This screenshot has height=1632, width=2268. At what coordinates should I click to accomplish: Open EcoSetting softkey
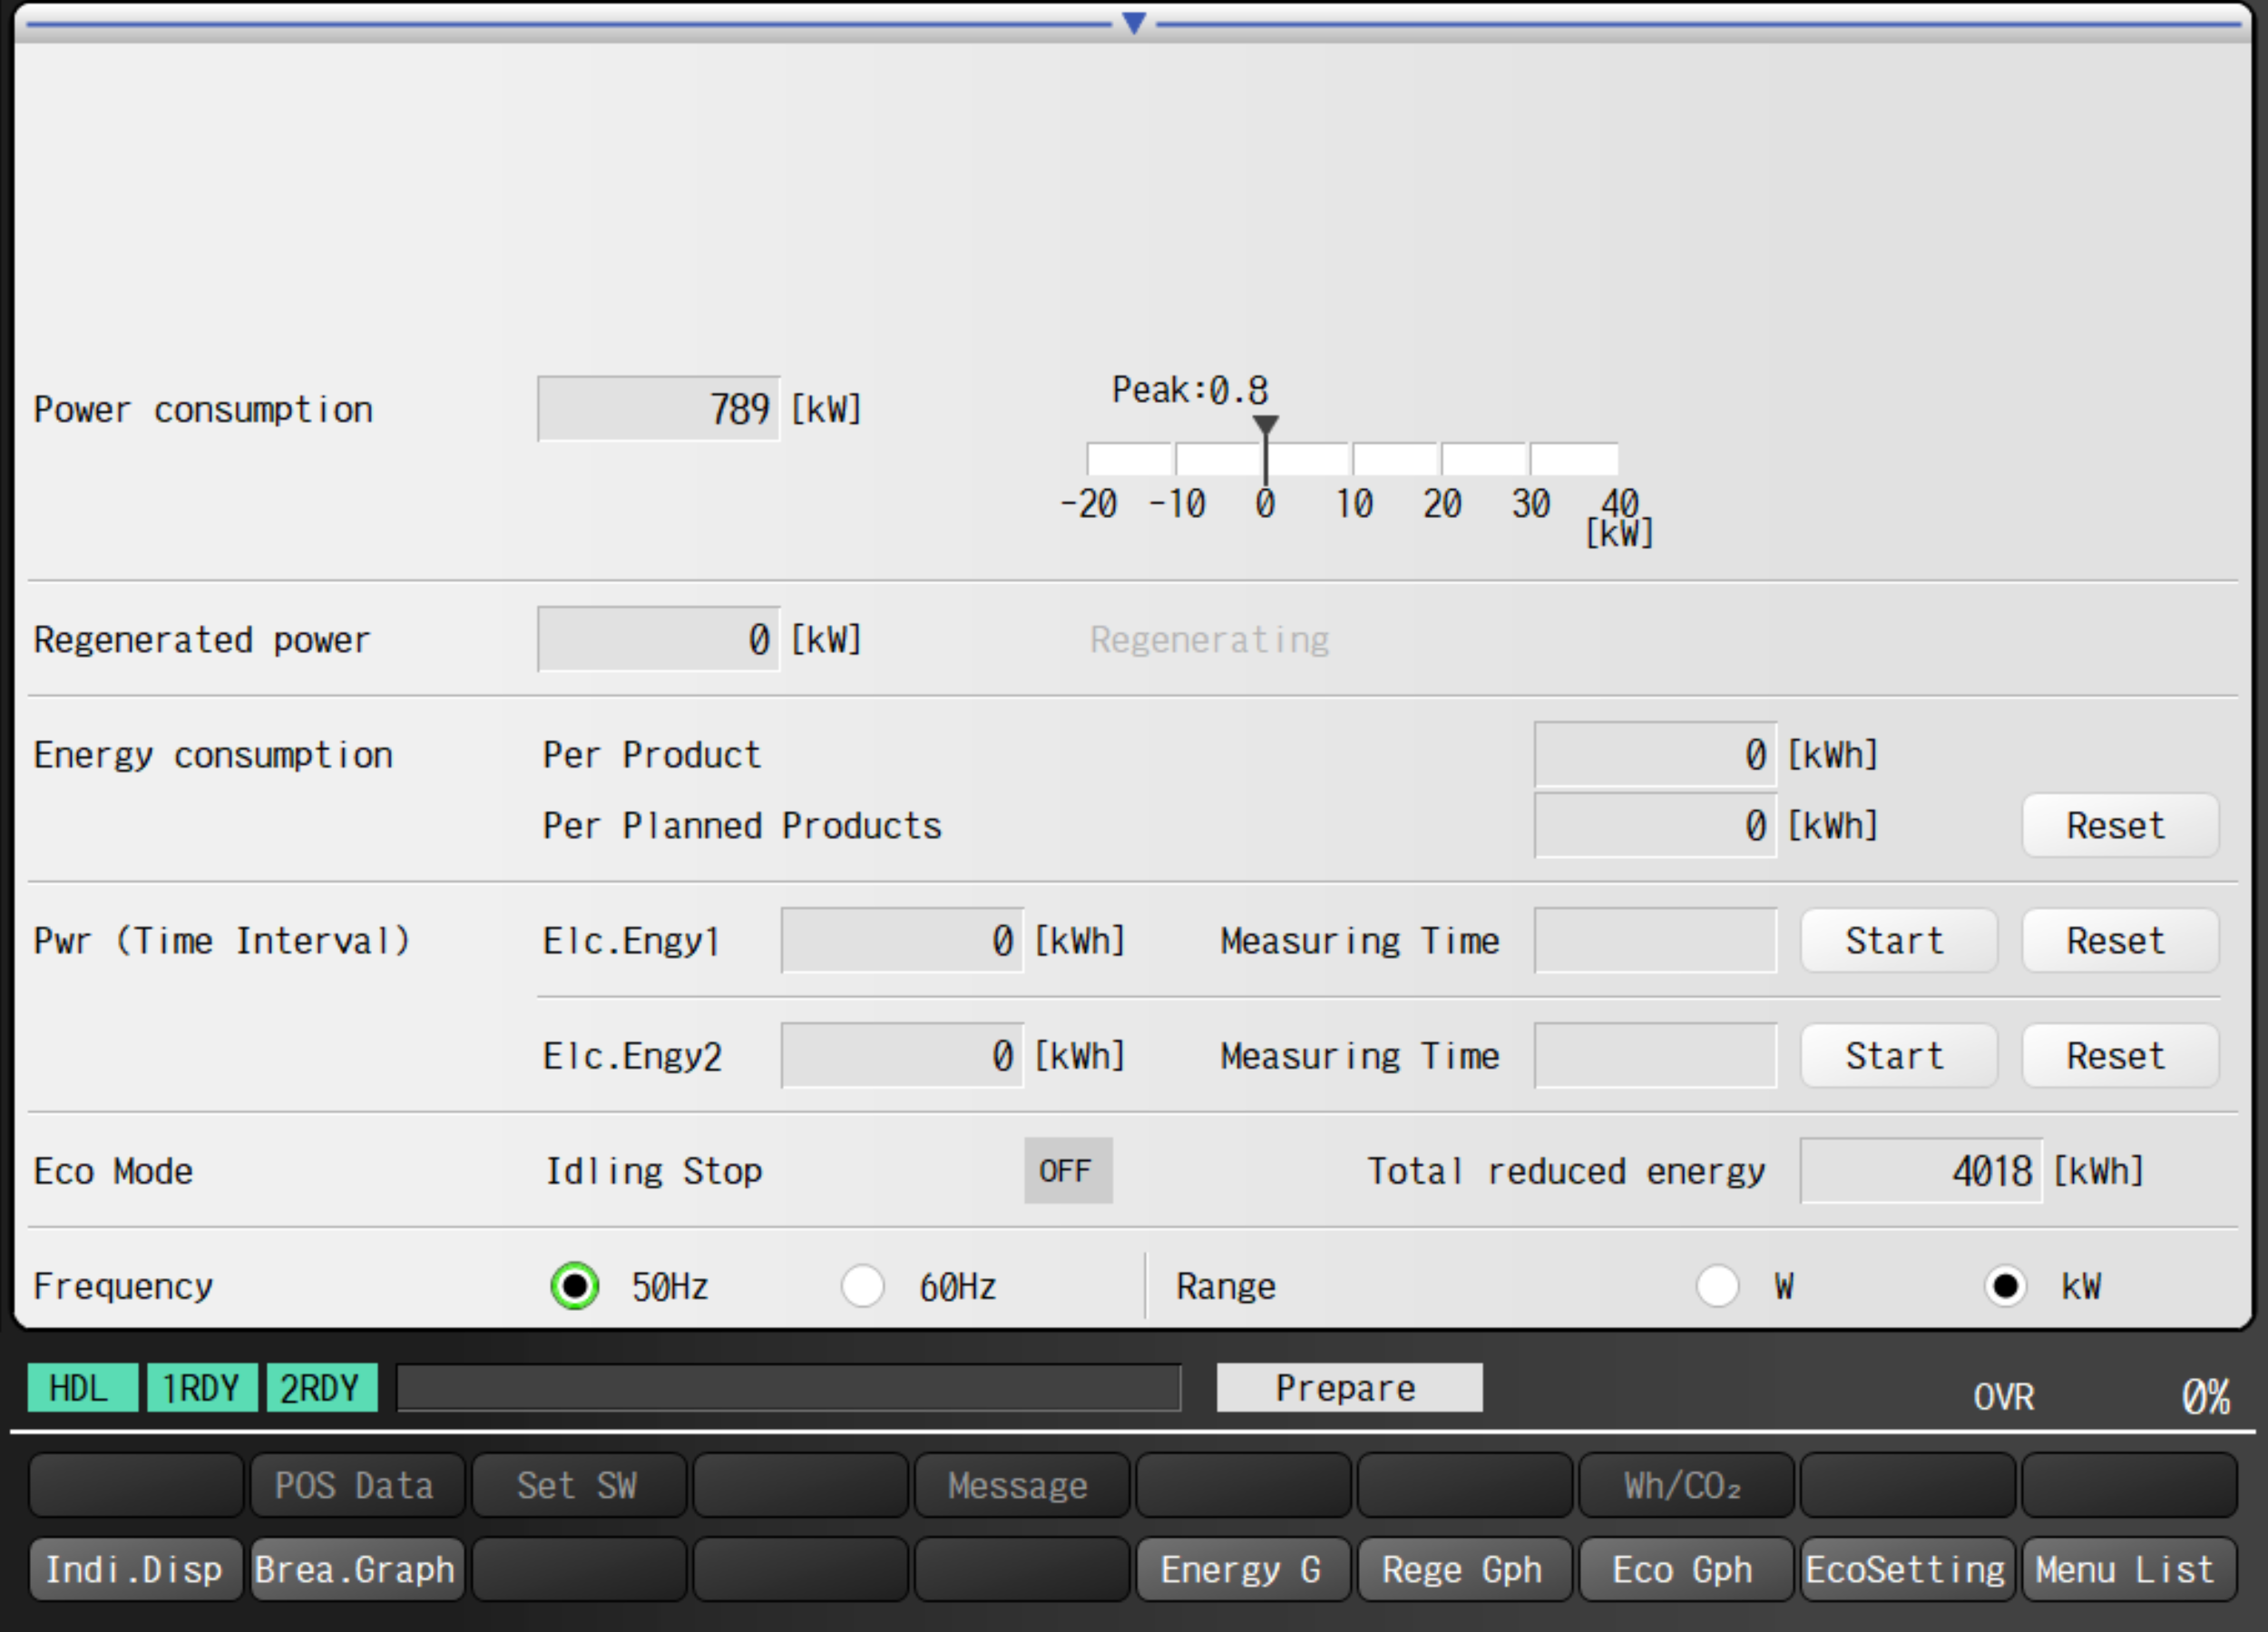(x=1906, y=1569)
